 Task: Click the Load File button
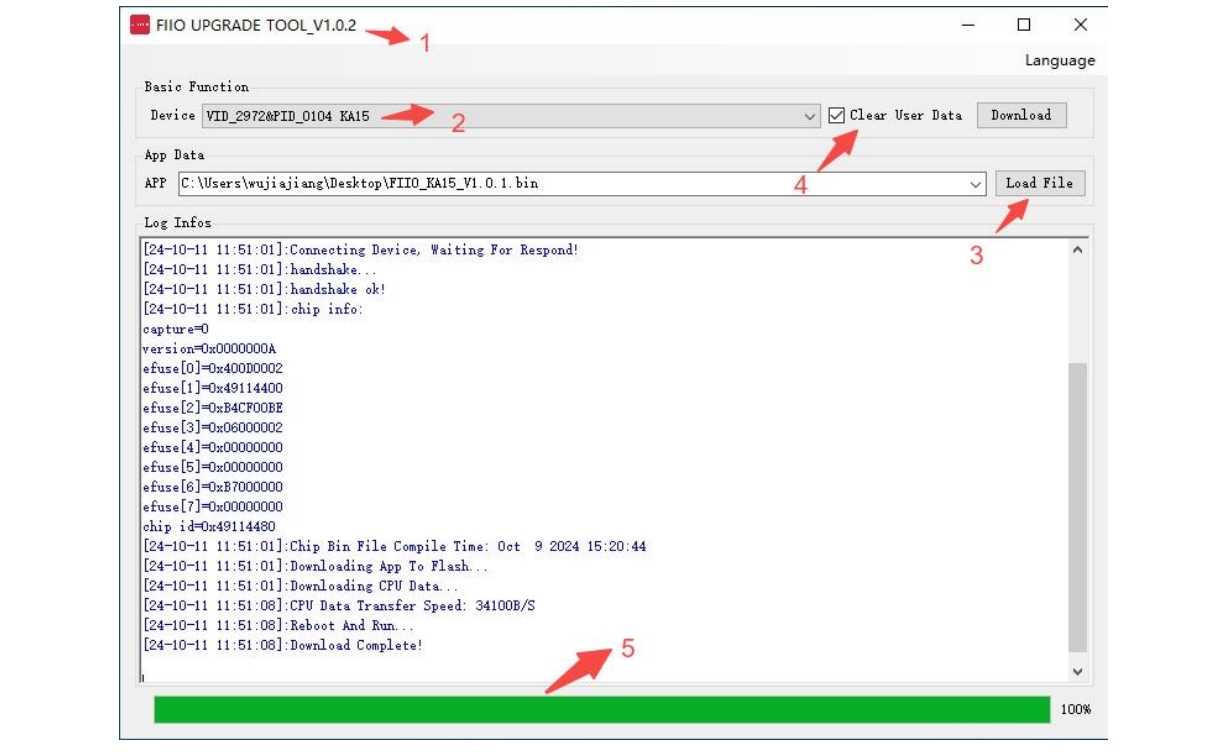[x=1039, y=184]
